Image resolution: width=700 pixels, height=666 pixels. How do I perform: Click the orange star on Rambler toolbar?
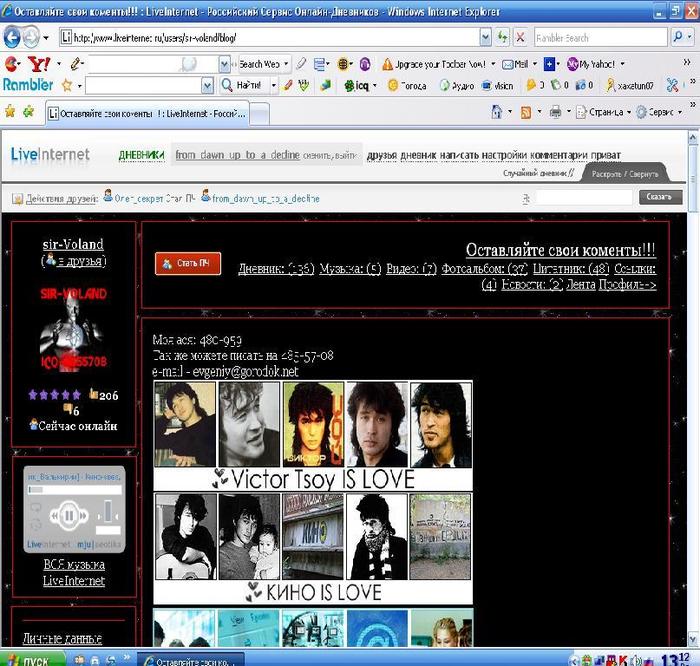67,85
